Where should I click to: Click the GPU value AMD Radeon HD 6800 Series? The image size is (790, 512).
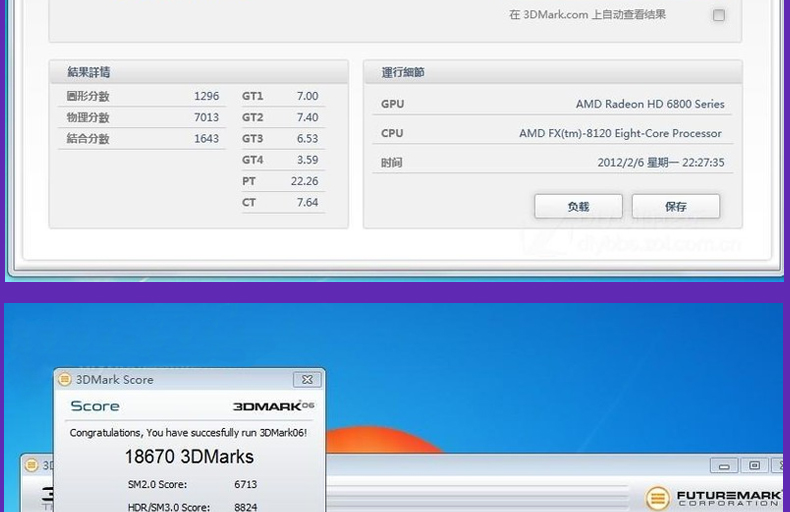(650, 104)
